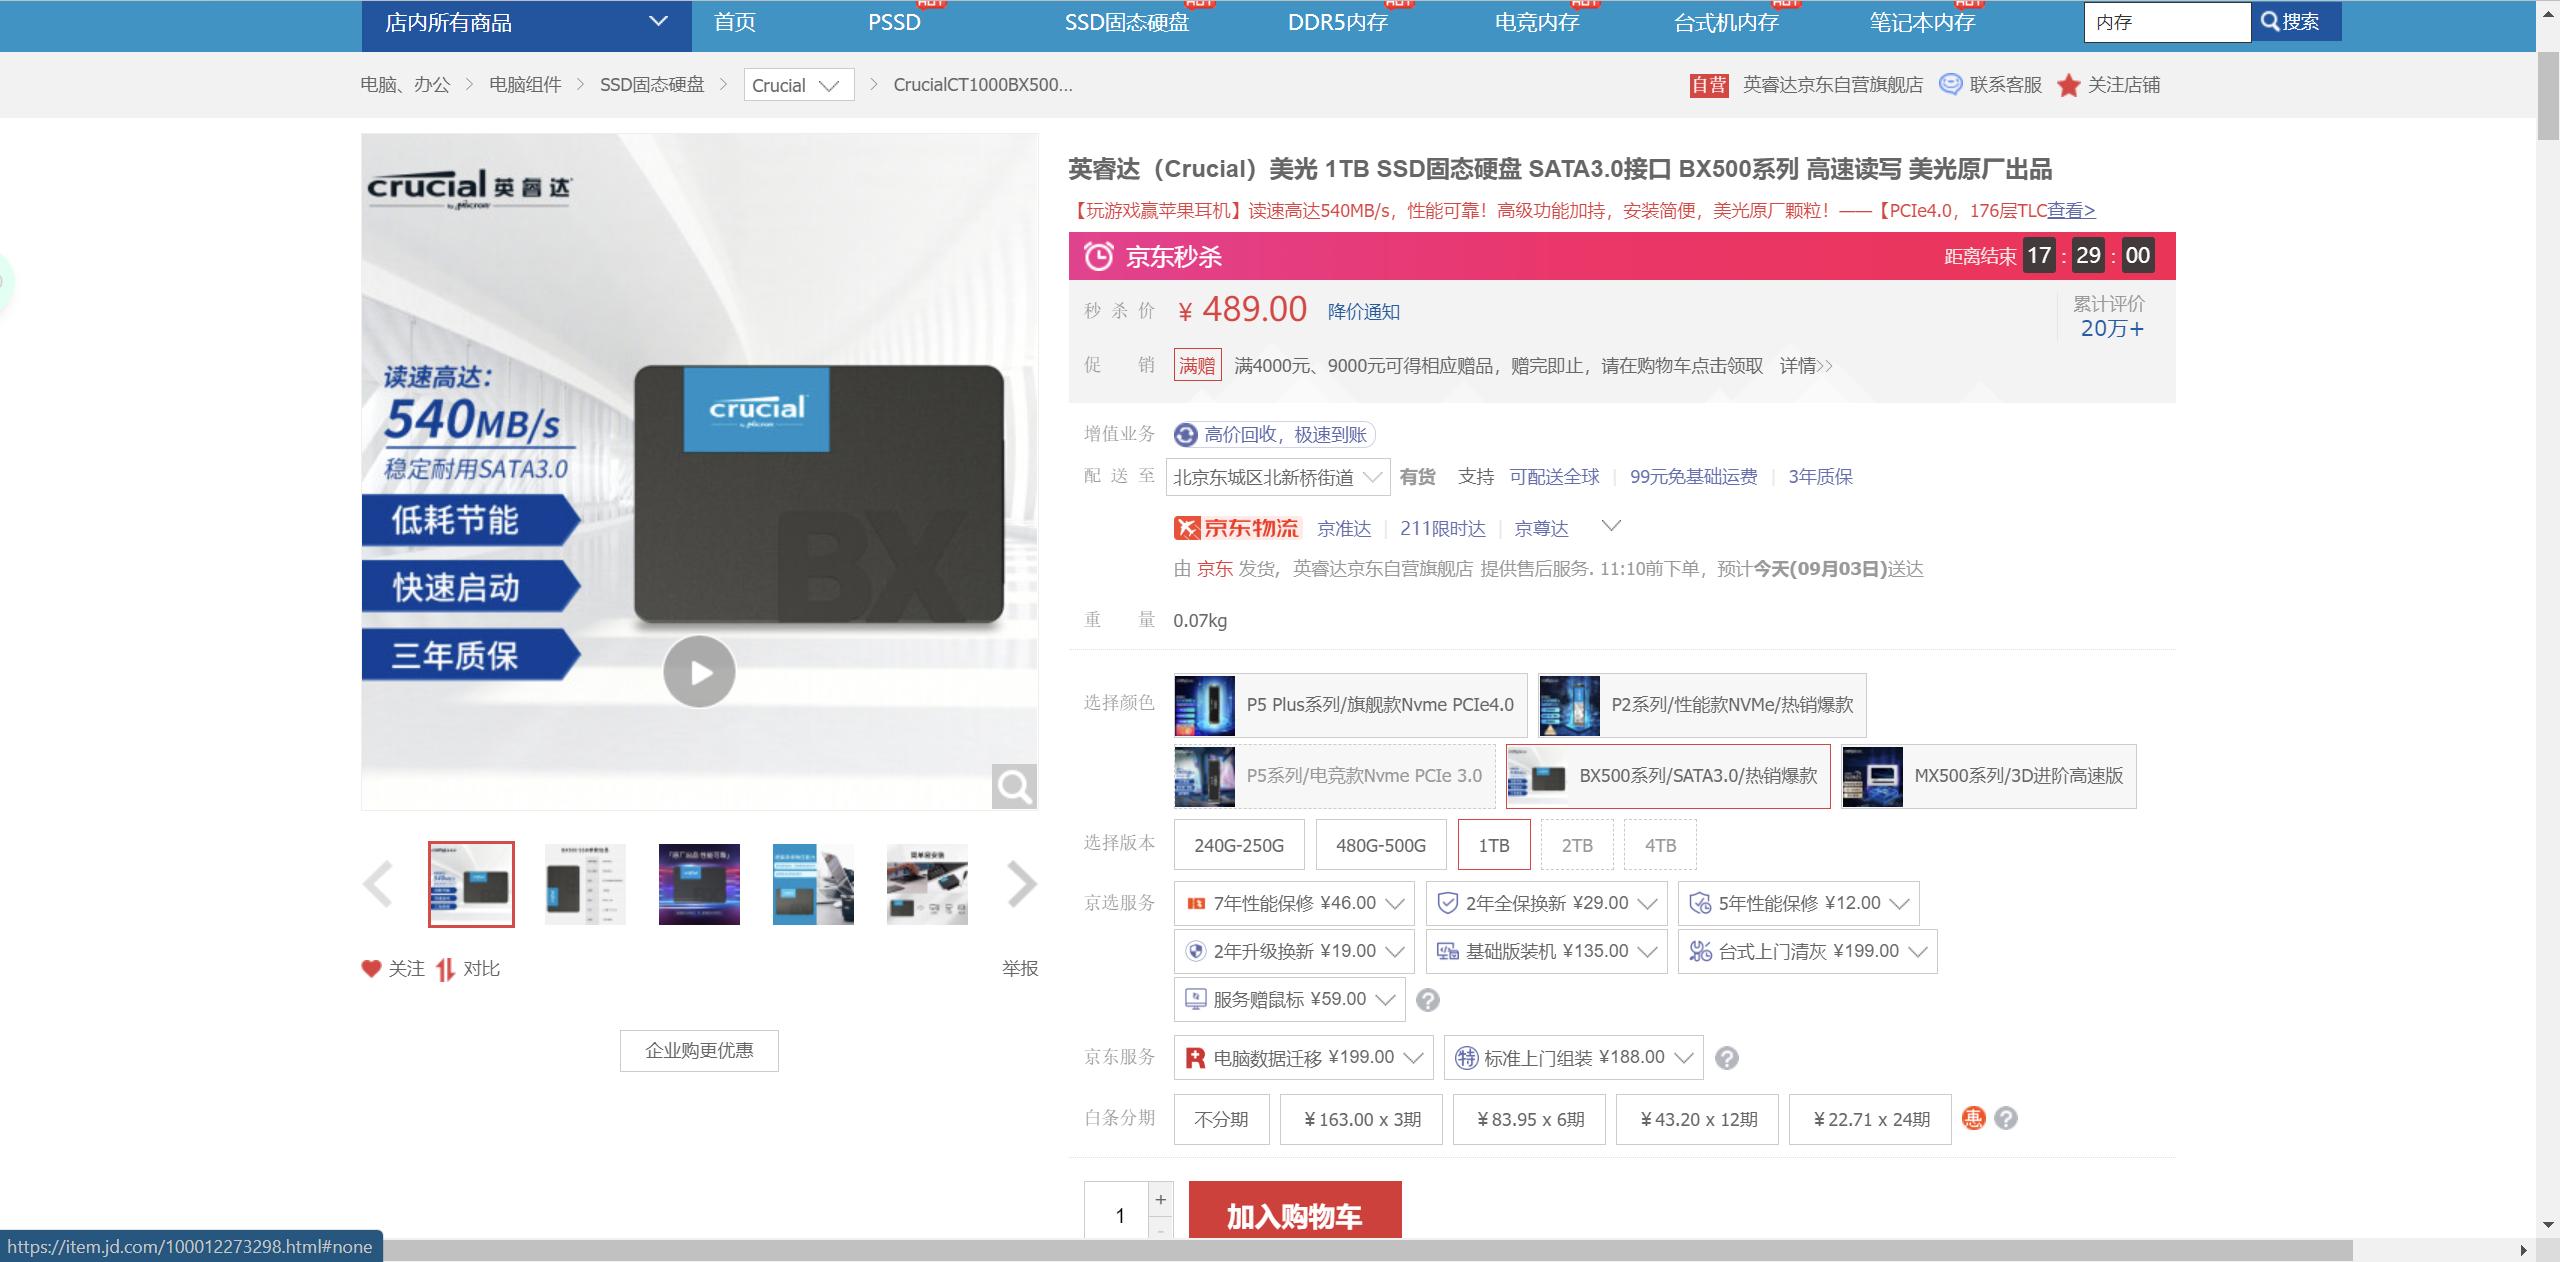Open the SSD固态硬盘 nav tab
The height and width of the screenshot is (1262, 2560).
tap(1126, 23)
